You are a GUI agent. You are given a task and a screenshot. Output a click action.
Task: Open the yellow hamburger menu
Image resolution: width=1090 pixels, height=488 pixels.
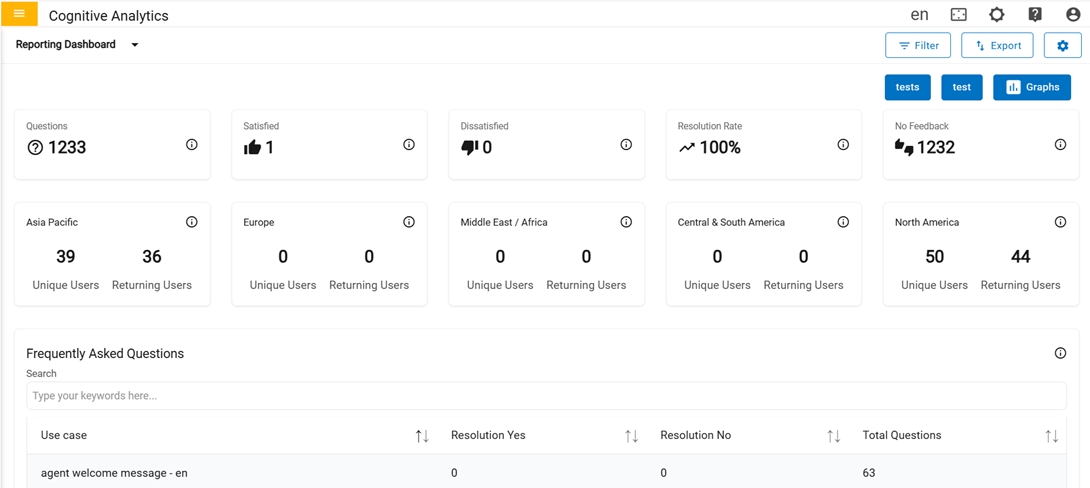pos(19,14)
